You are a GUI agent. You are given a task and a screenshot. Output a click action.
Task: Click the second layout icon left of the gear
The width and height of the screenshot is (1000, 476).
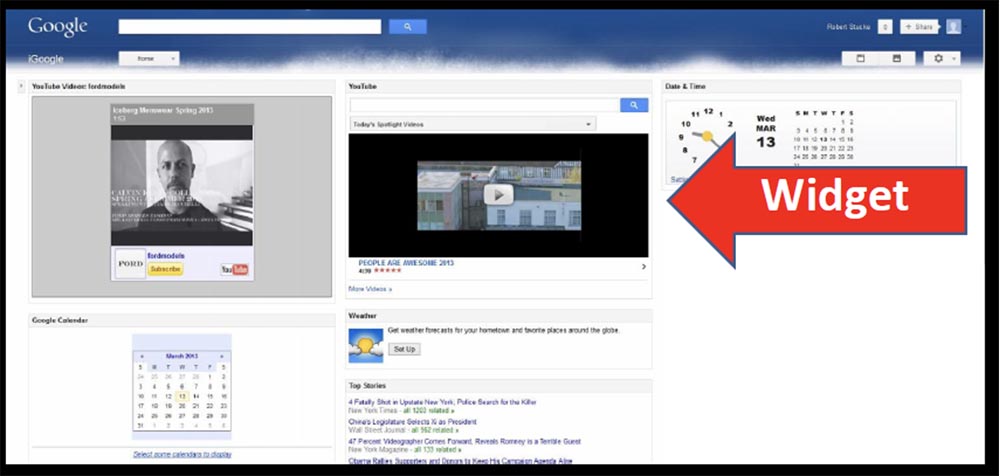point(897,58)
